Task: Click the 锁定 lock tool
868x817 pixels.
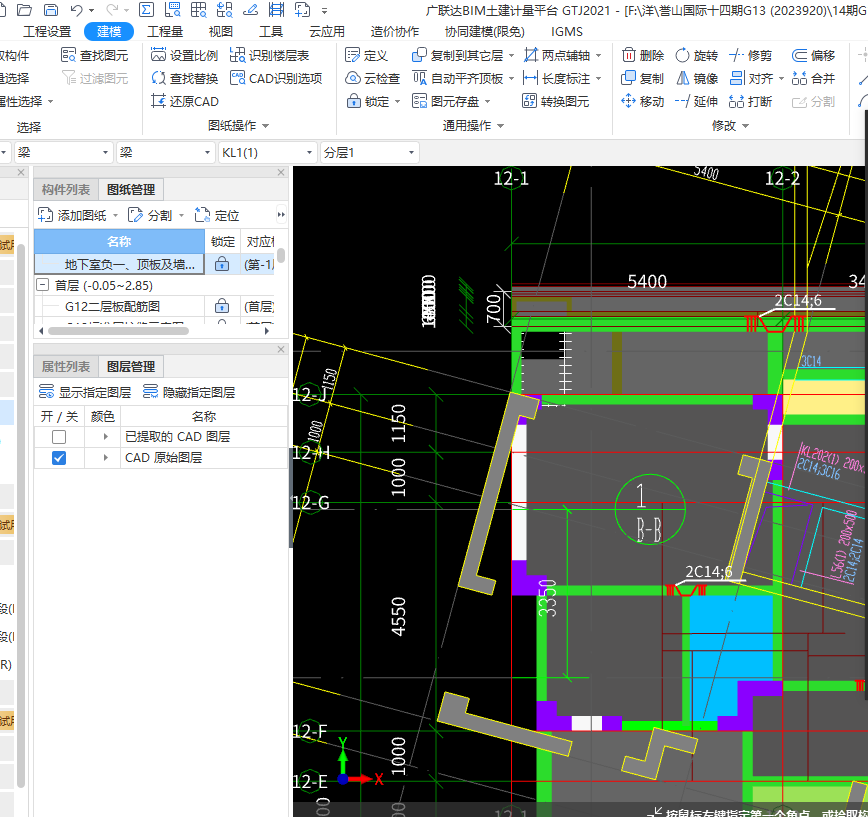Action: pyautogui.click(x=368, y=101)
